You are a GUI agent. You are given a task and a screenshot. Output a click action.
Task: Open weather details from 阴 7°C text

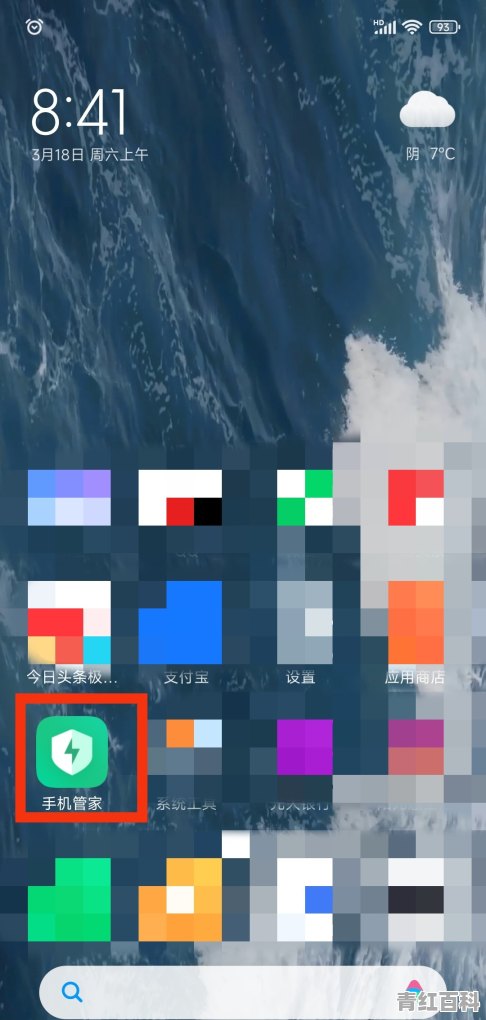coord(430,154)
